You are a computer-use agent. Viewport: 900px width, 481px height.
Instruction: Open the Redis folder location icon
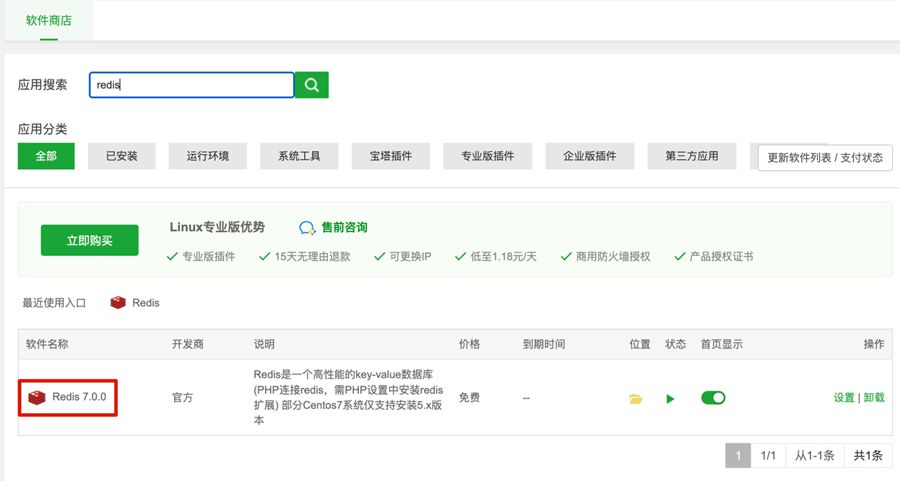tap(635, 398)
